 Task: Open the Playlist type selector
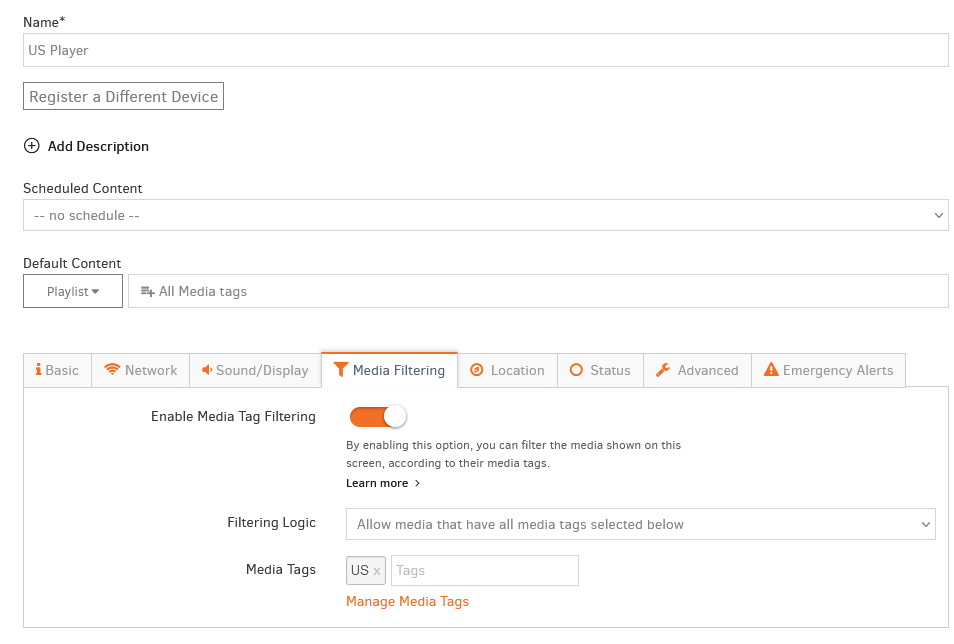[72, 291]
